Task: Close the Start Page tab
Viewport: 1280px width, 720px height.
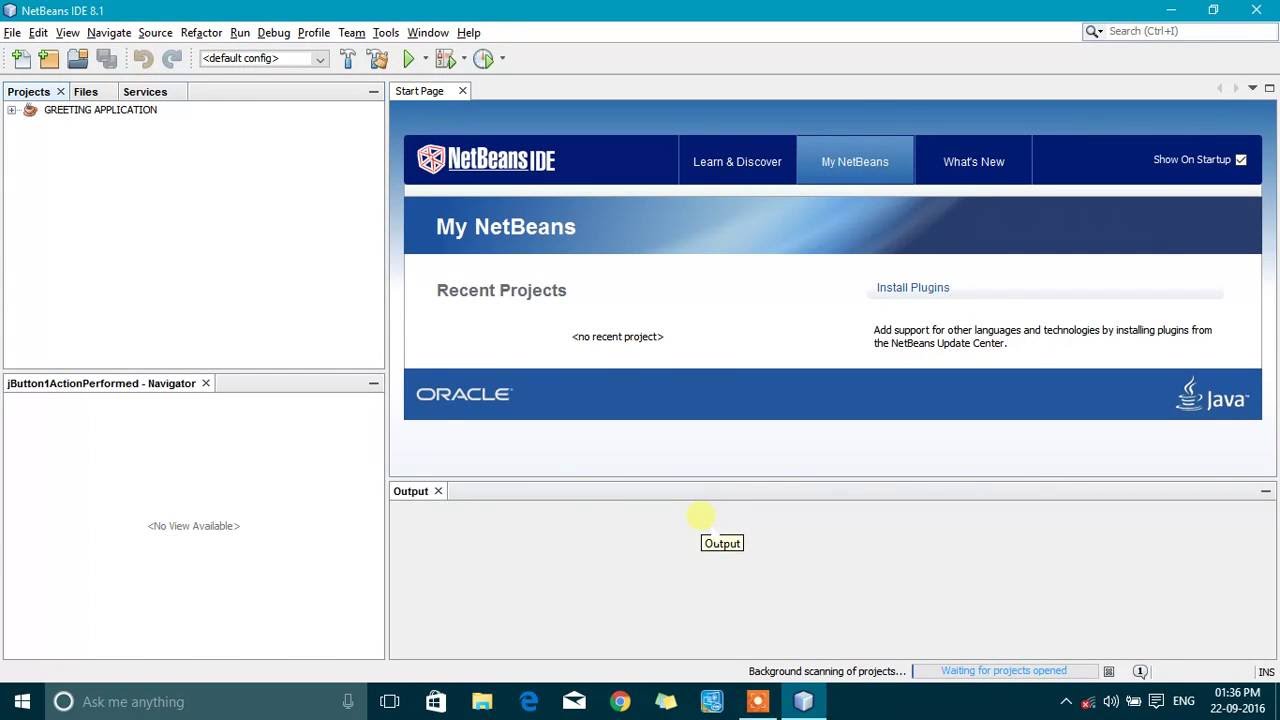Action: (x=462, y=91)
